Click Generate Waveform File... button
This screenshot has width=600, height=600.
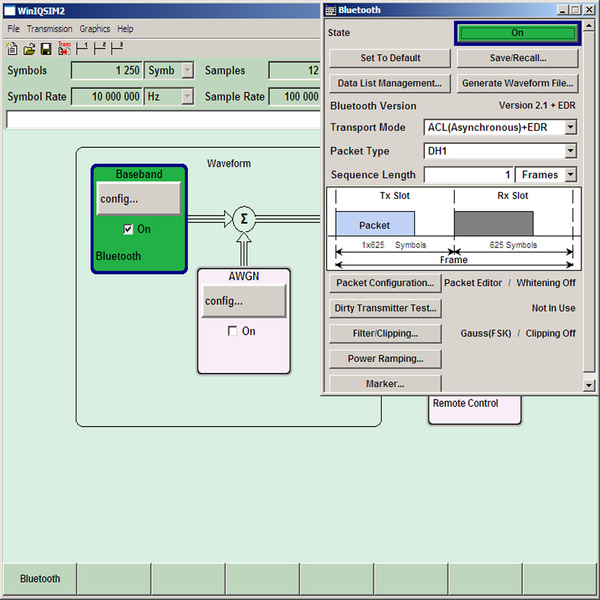pyautogui.click(x=518, y=83)
